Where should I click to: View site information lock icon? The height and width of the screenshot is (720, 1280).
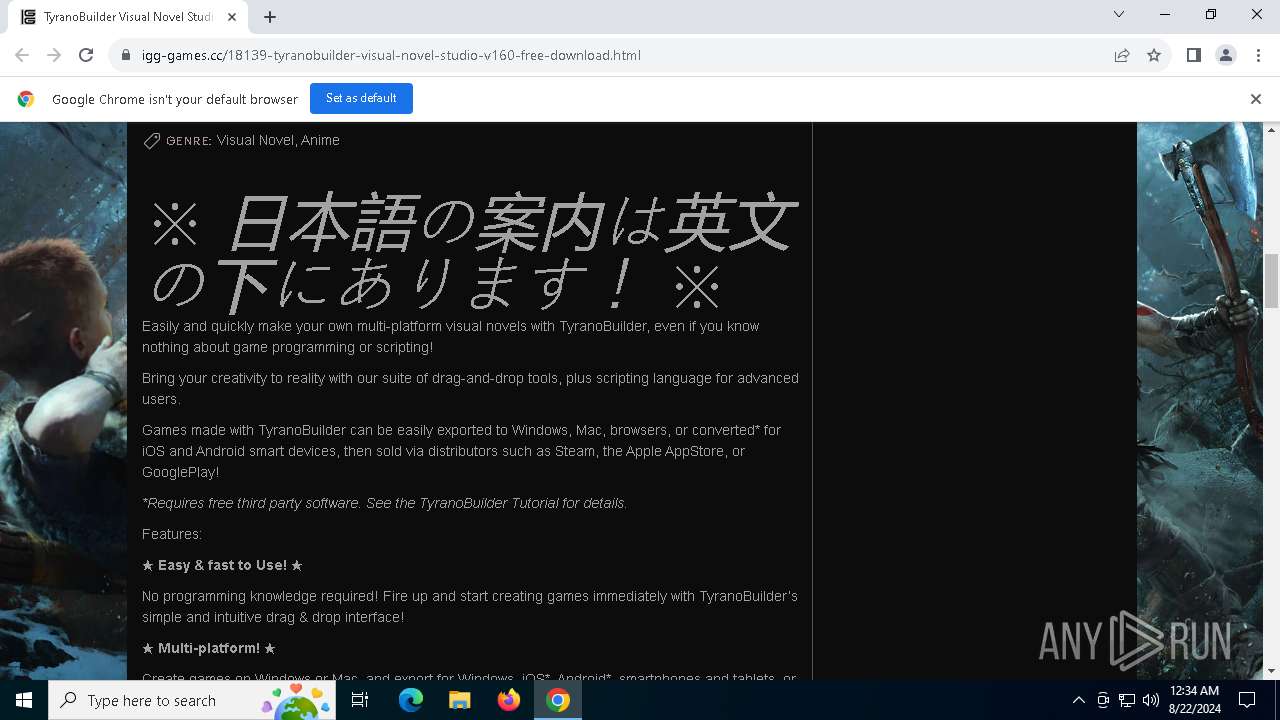(x=126, y=55)
